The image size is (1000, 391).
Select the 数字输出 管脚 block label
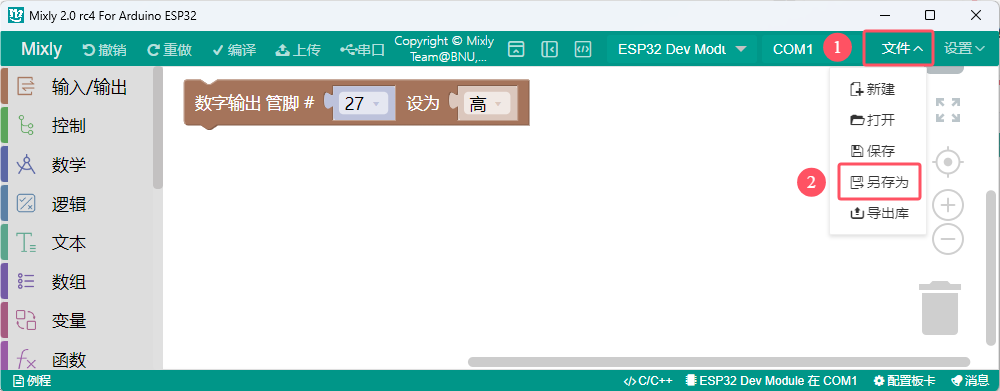(x=254, y=103)
